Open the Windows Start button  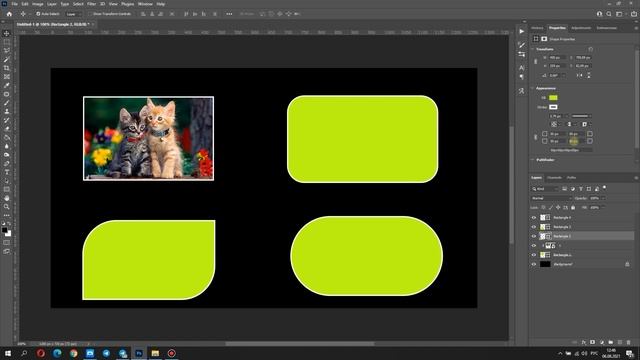coord(8,353)
